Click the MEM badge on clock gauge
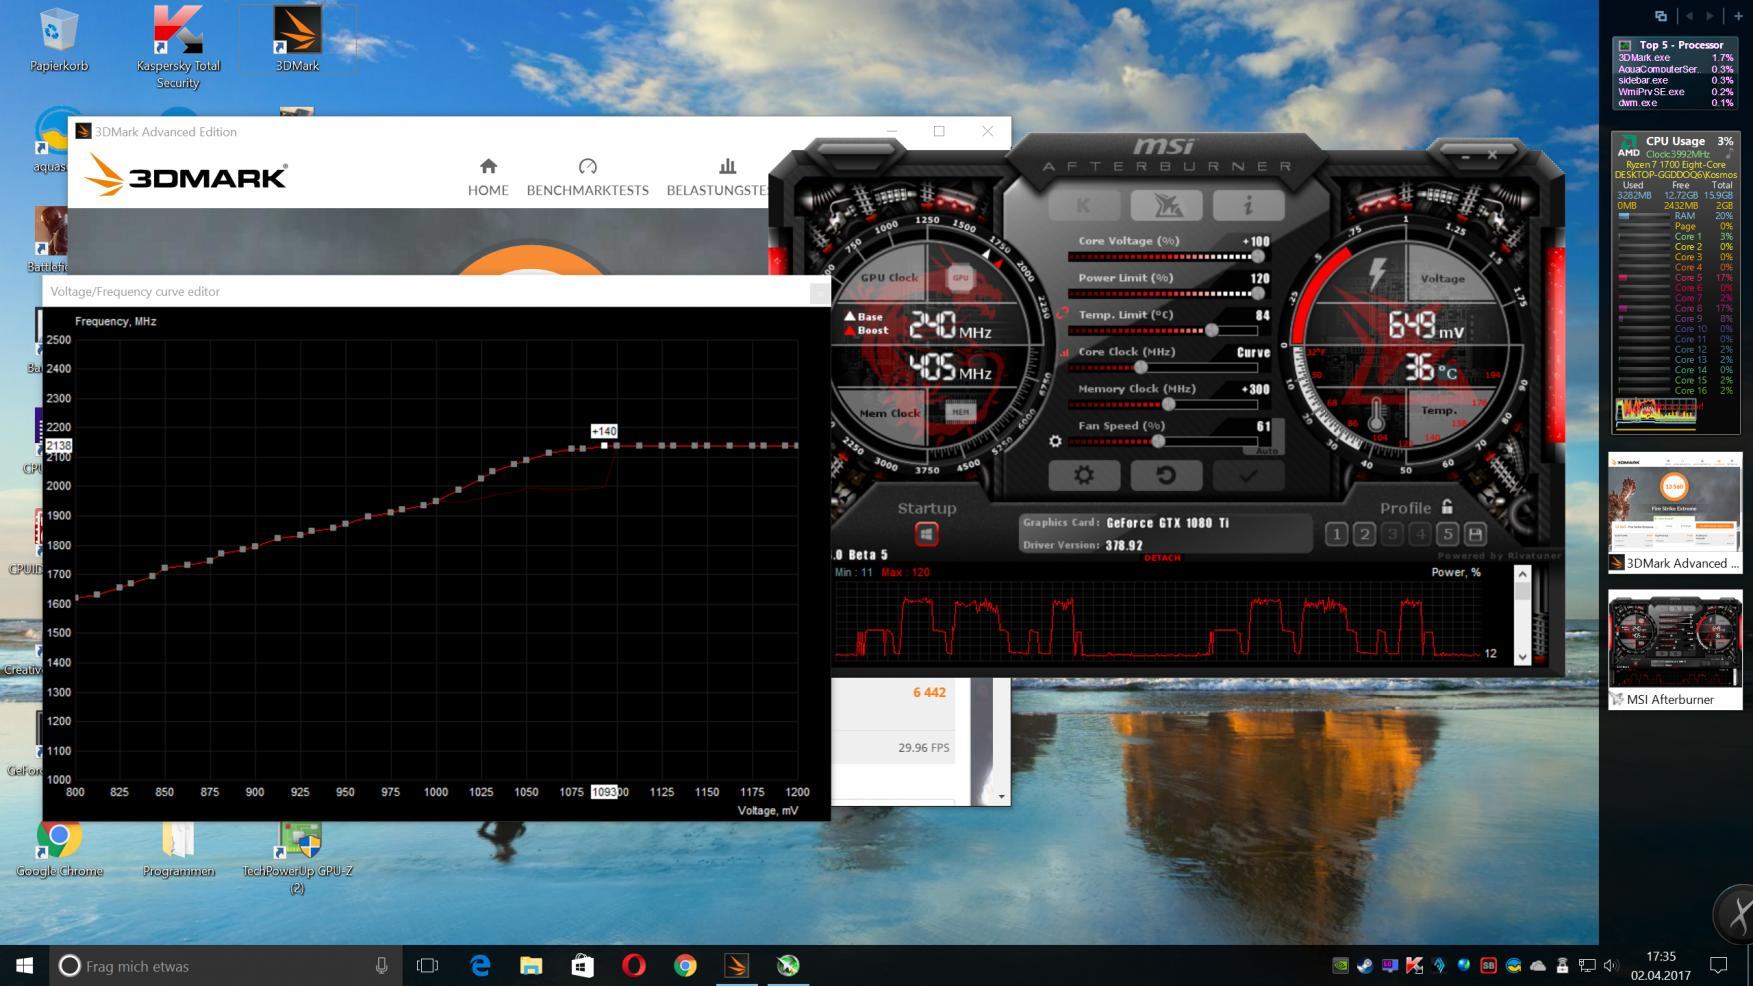Viewport: 1753px width, 986px height. pos(960,411)
